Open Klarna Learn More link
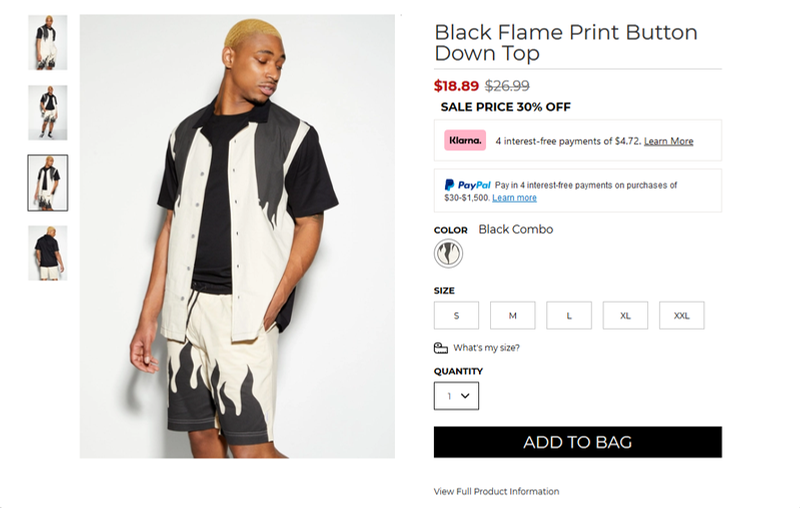 pyautogui.click(x=668, y=142)
